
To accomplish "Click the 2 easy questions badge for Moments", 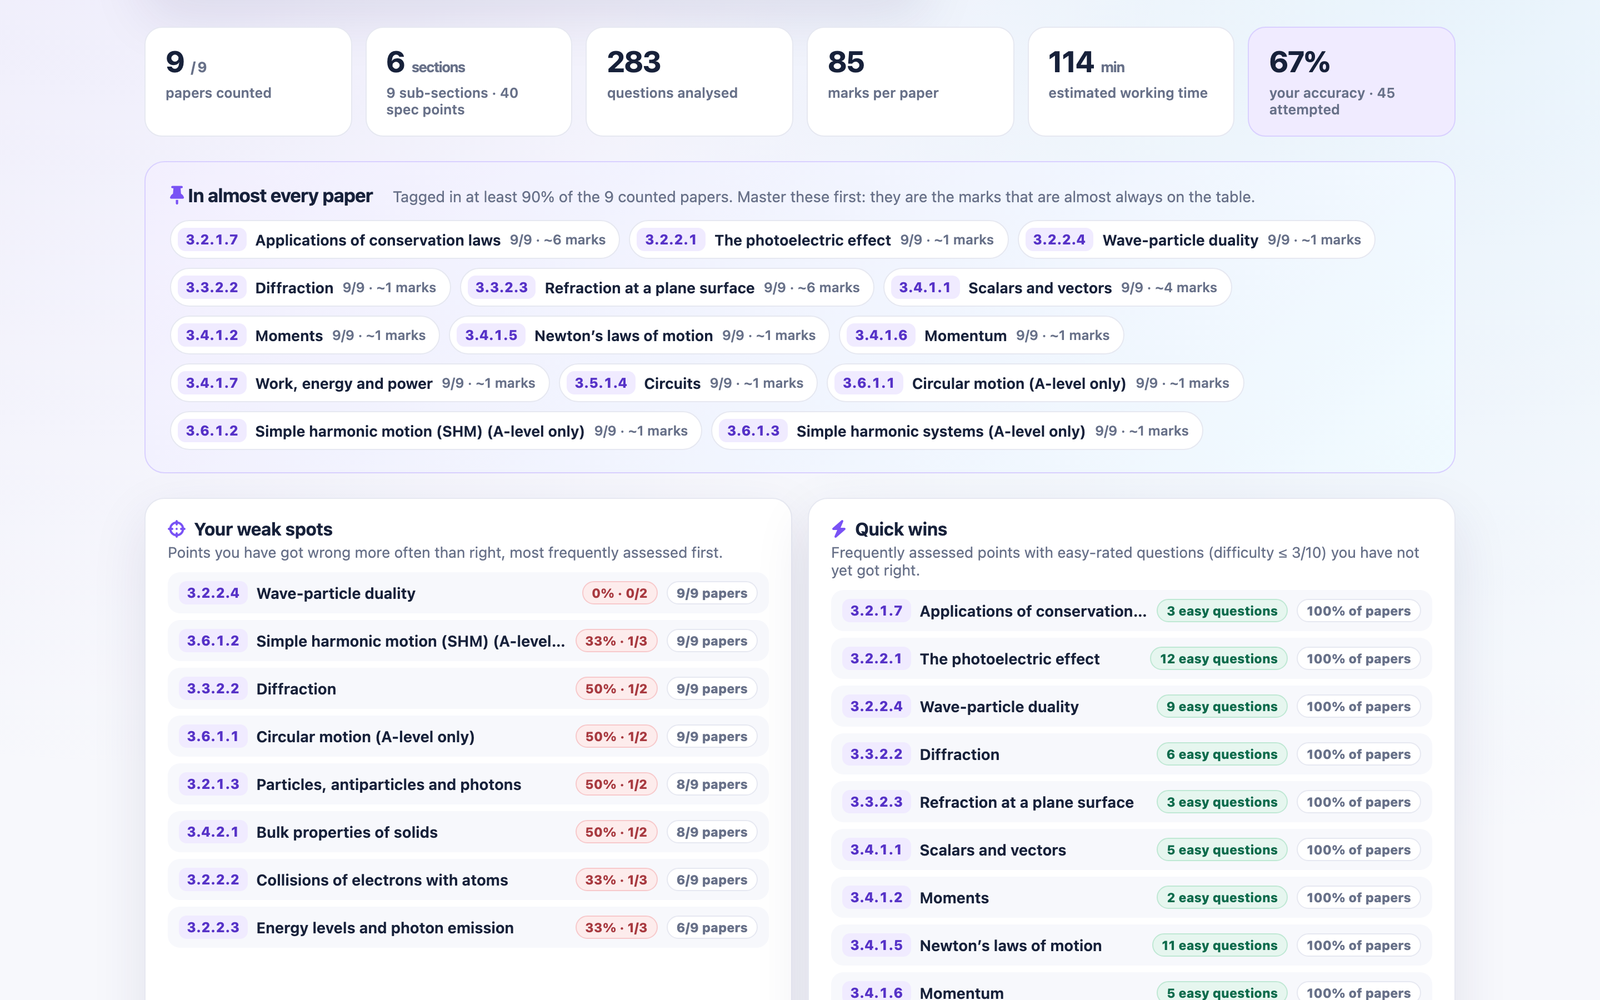I will click(x=1222, y=898).
